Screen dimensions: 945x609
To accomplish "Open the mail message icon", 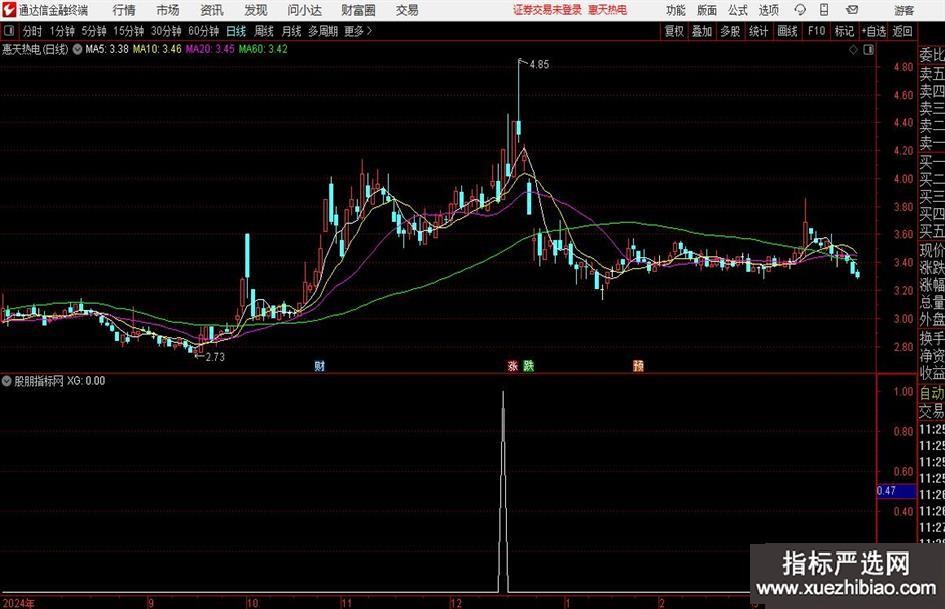I will 852,10.
